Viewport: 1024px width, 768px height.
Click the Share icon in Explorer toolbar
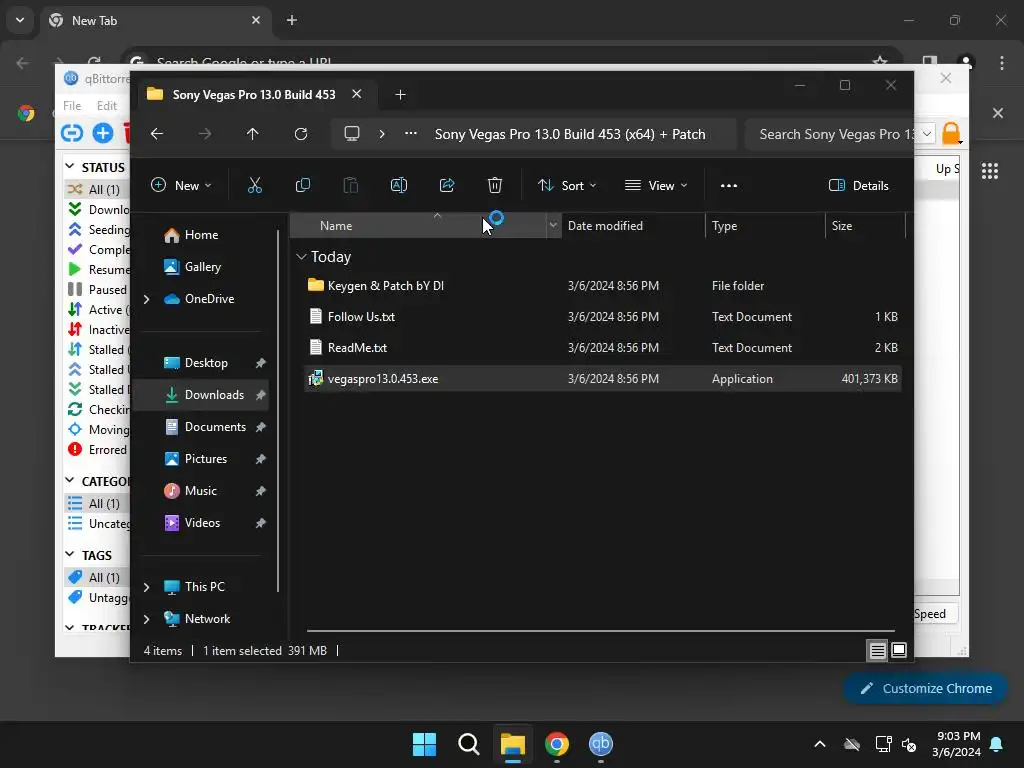(x=447, y=185)
